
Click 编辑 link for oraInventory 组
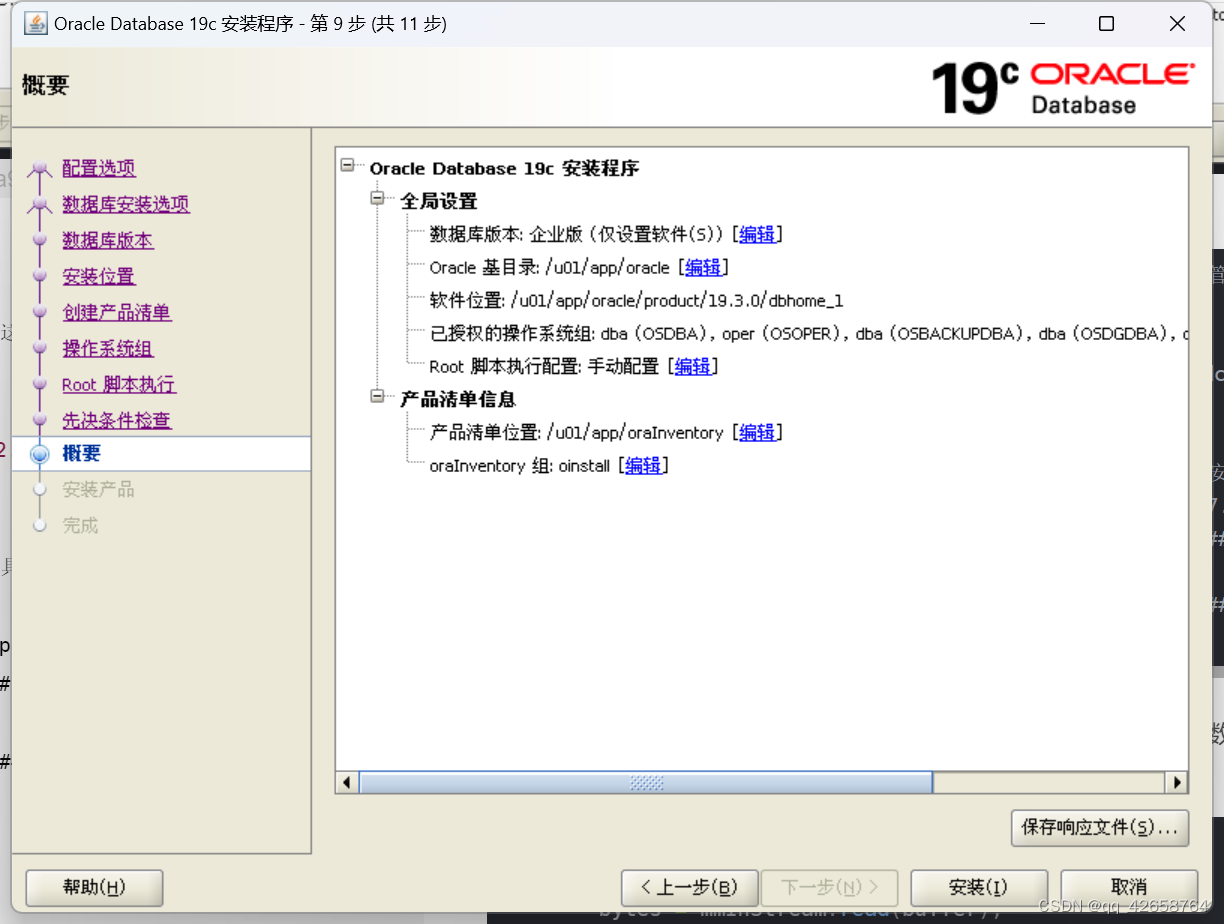click(x=643, y=465)
